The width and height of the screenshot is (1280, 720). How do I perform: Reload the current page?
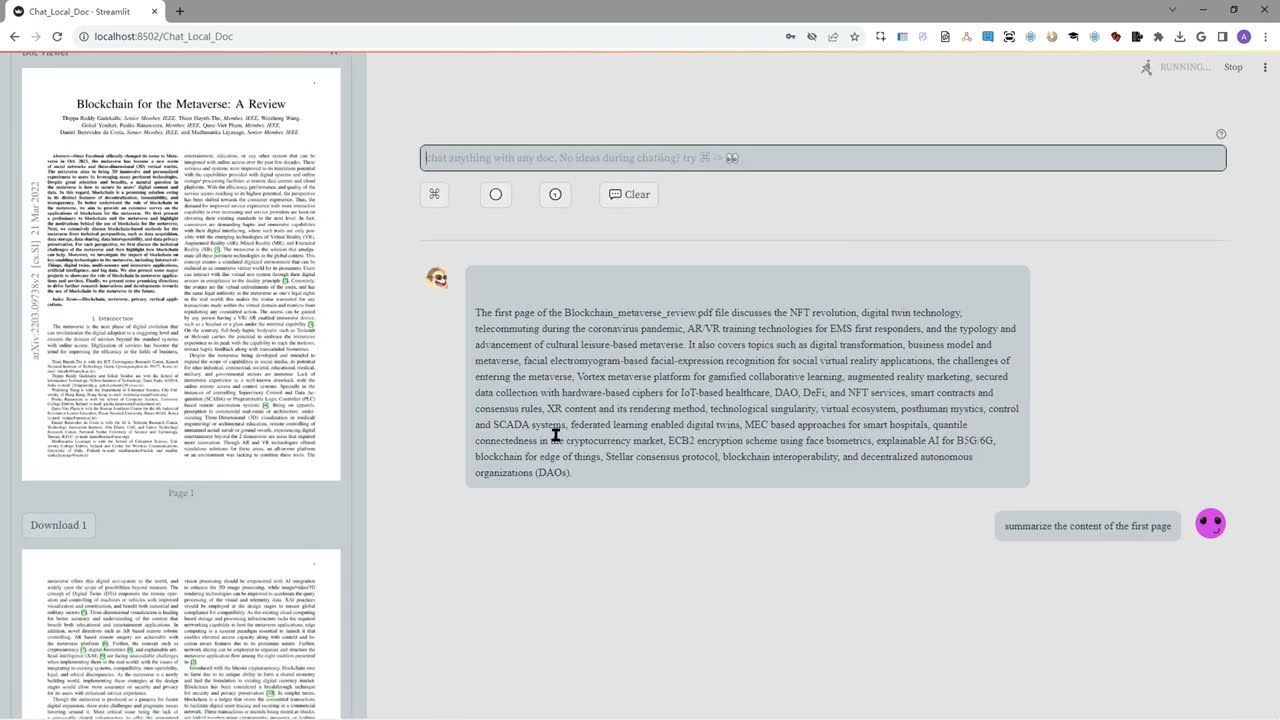click(x=57, y=37)
